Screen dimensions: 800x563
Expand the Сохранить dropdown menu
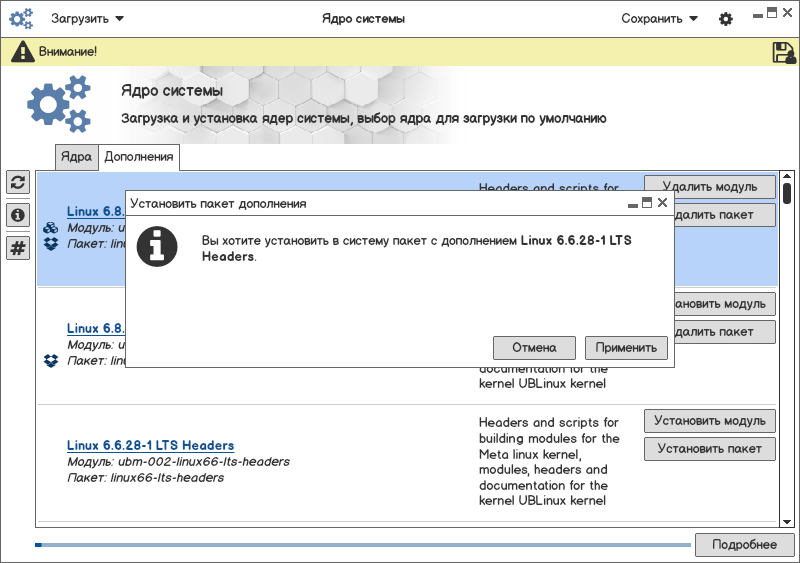pos(659,19)
